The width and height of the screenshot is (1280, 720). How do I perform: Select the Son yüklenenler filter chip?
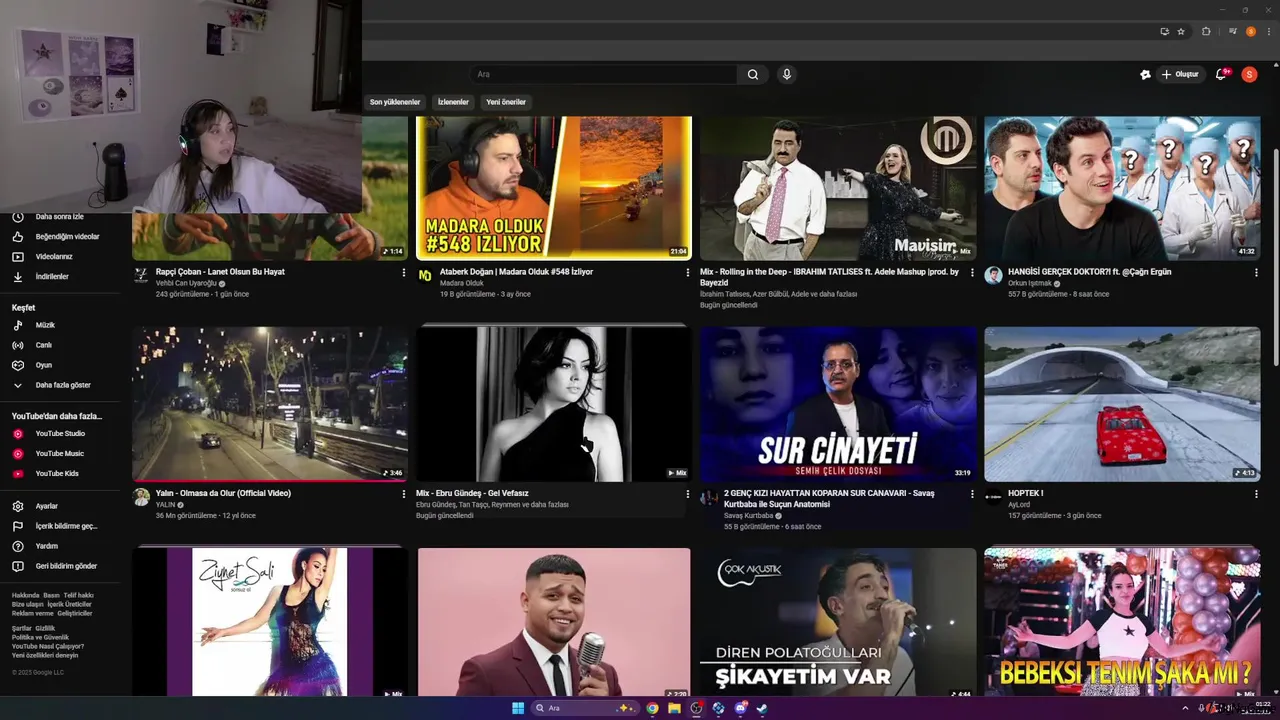coord(395,102)
